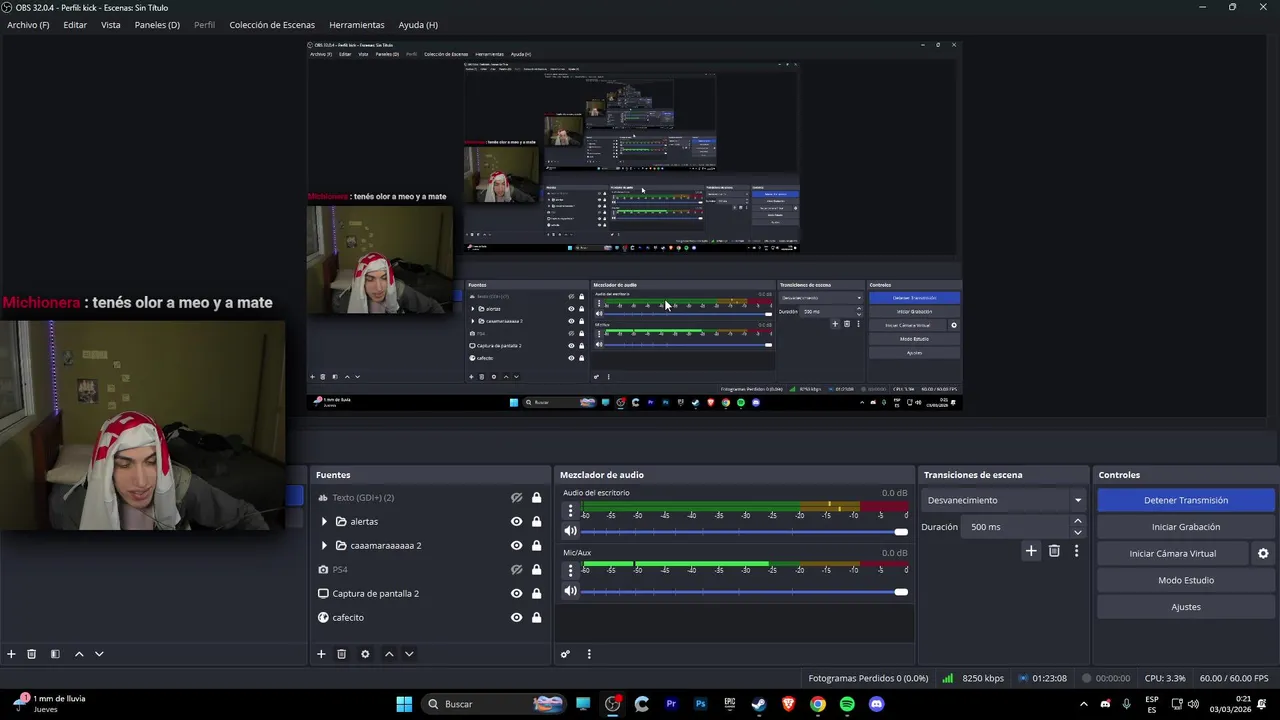
Task: Open source properties gear in Fuentes
Action: point(365,654)
